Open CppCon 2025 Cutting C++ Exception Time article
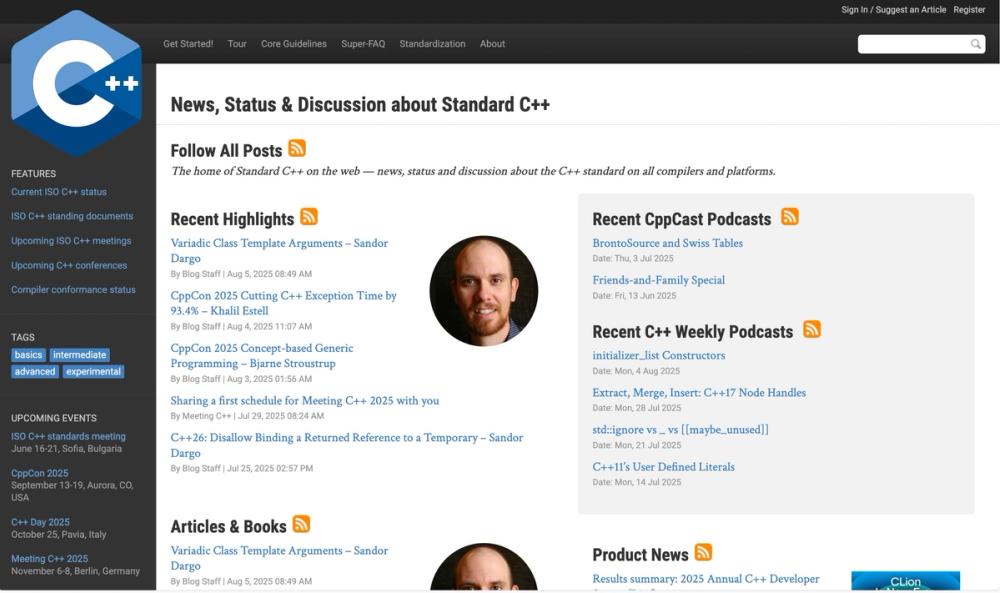Screen dimensions: 1000x593 (283, 303)
